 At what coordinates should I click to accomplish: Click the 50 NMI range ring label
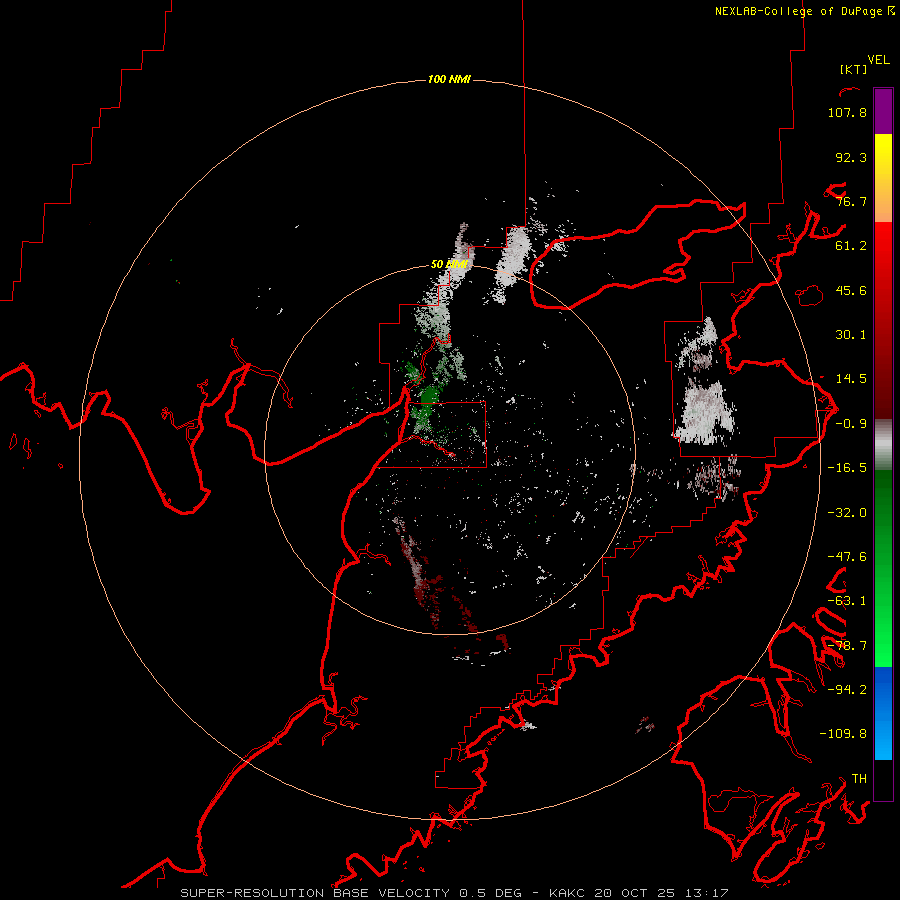pyautogui.click(x=449, y=264)
